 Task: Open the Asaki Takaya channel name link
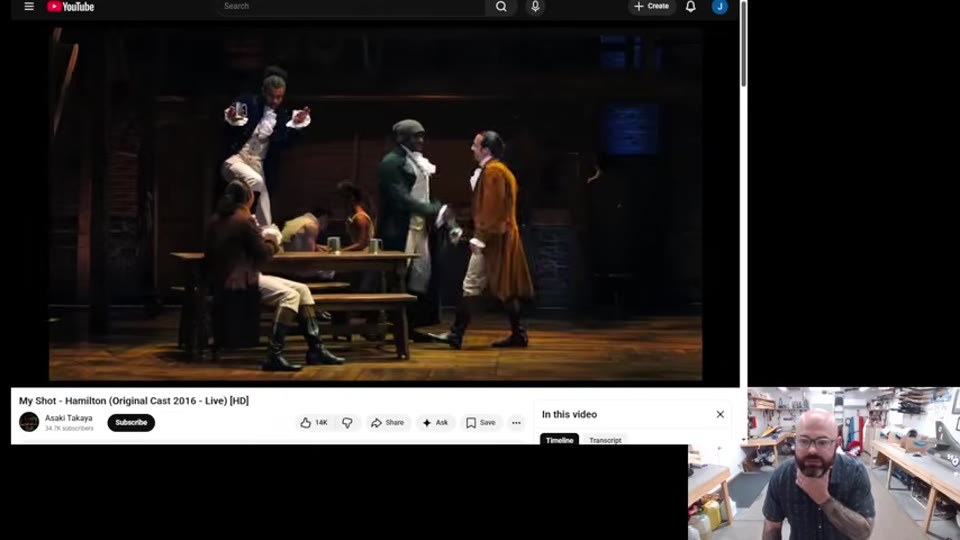(69, 418)
